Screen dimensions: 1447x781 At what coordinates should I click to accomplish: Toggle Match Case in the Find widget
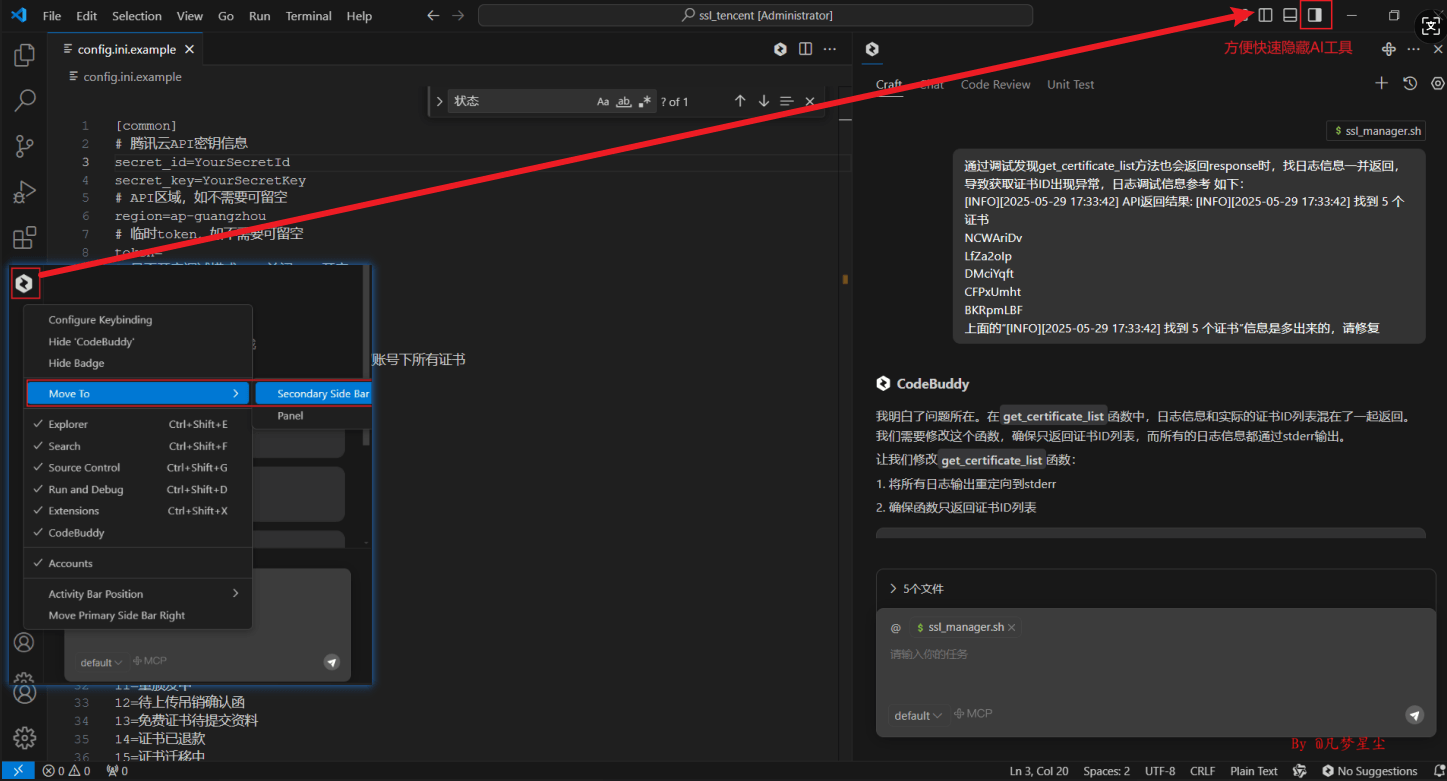click(603, 101)
